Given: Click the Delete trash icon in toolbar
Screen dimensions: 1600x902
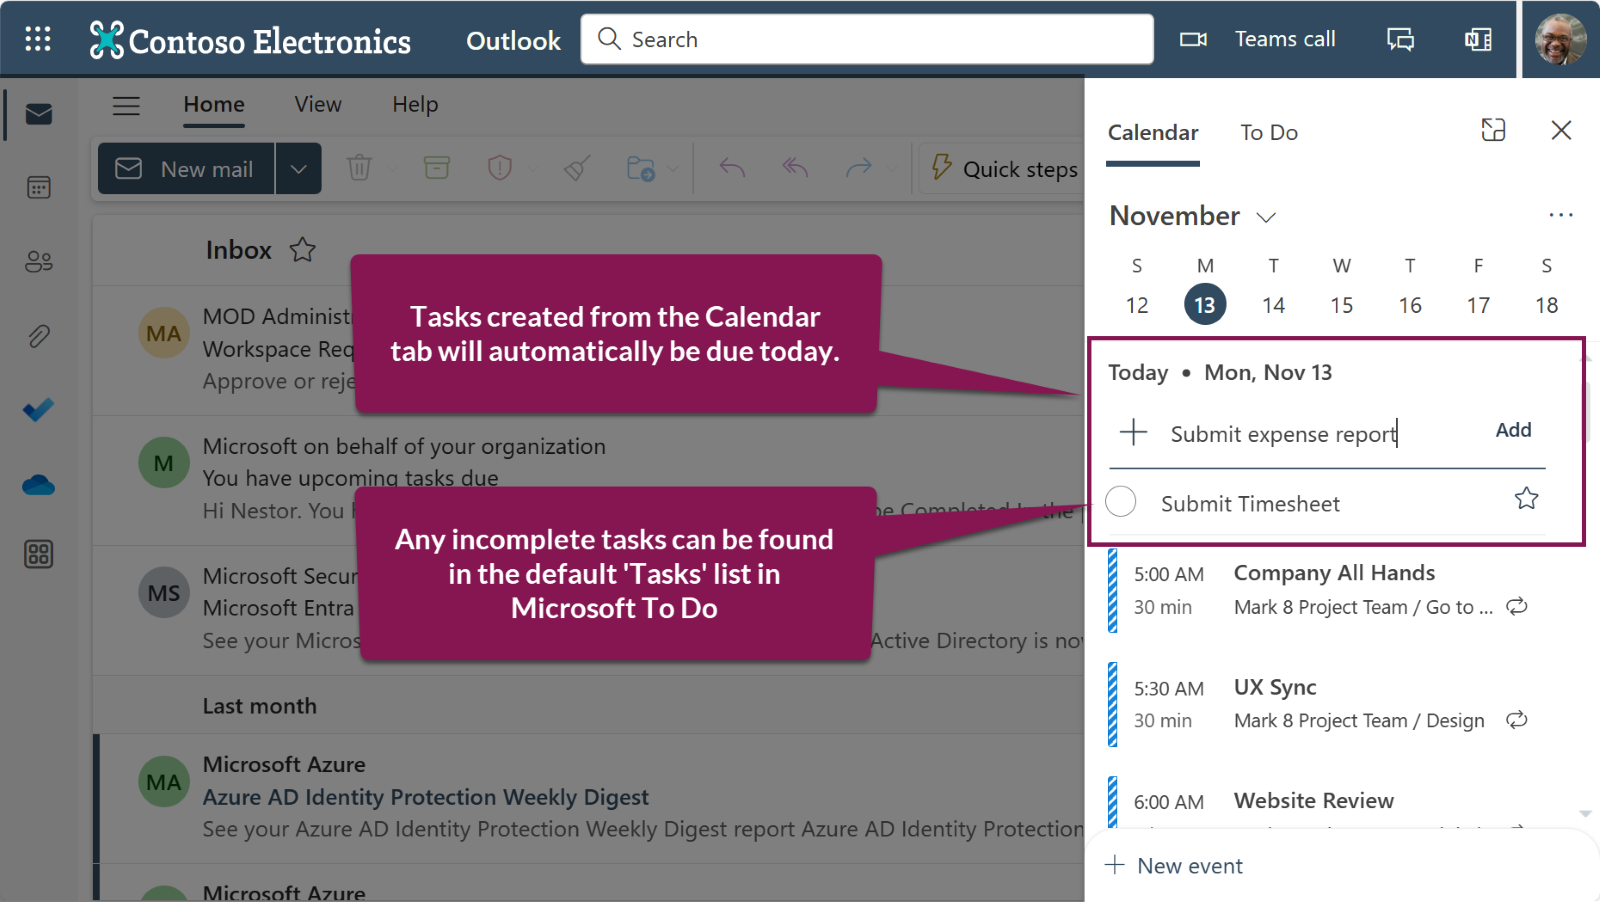Looking at the screenshot, I should coord(359,168).
